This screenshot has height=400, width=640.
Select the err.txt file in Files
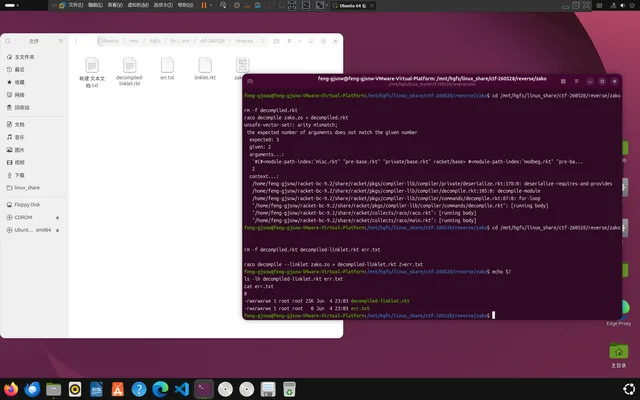167,68
